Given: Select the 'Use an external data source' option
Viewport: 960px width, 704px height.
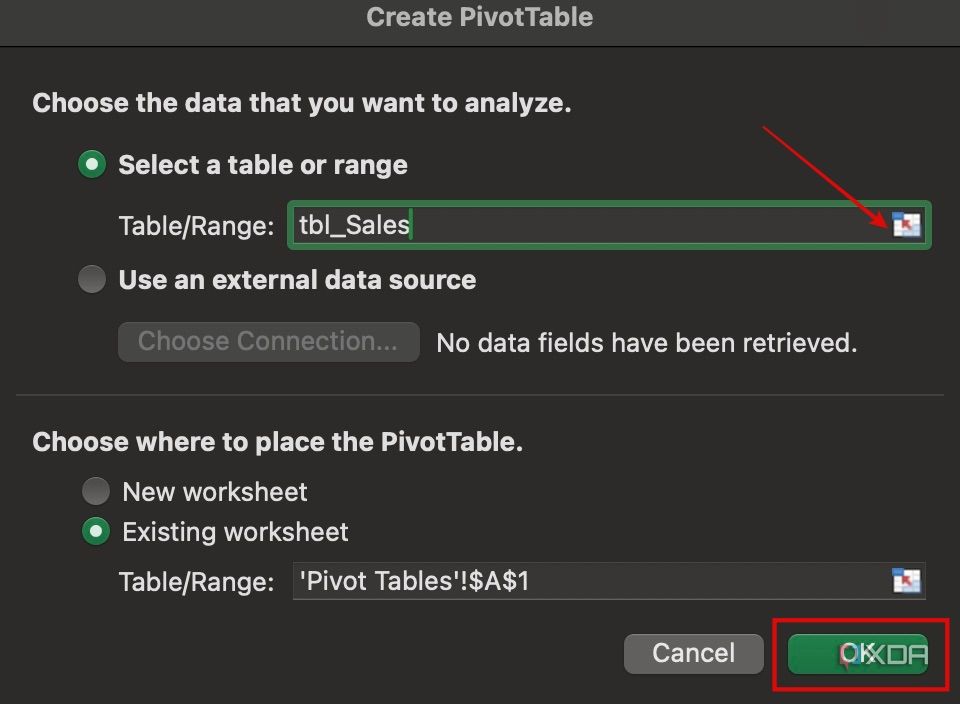Looking at the screenshot, I should click(92, 279).
